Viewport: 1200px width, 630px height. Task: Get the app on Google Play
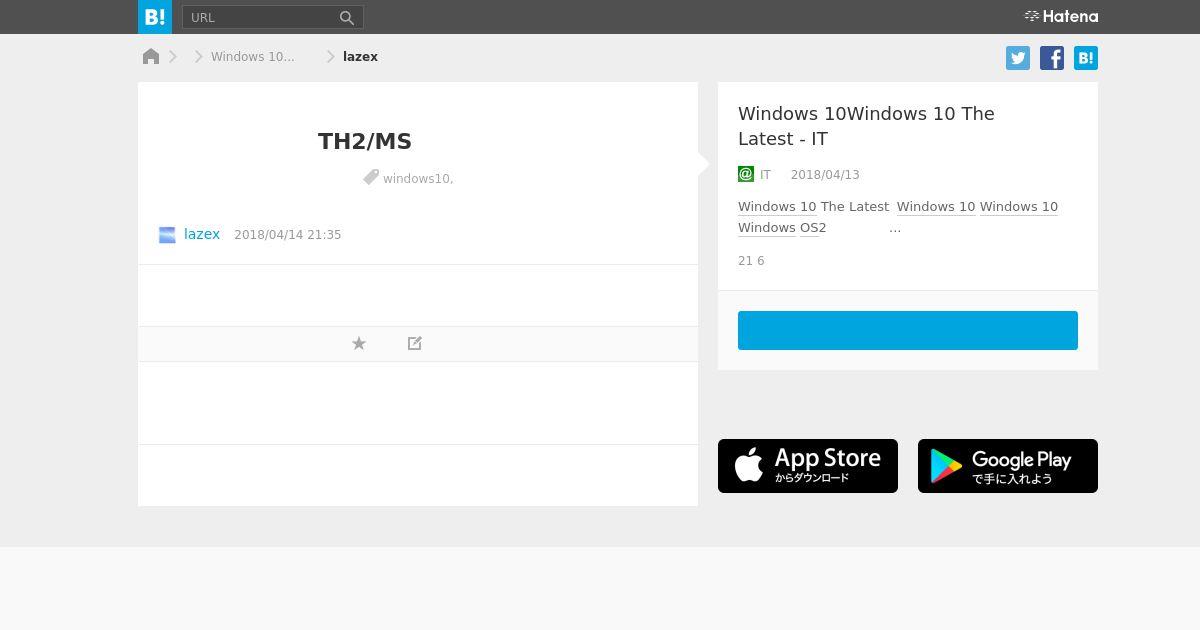(x=1008, y=466)
